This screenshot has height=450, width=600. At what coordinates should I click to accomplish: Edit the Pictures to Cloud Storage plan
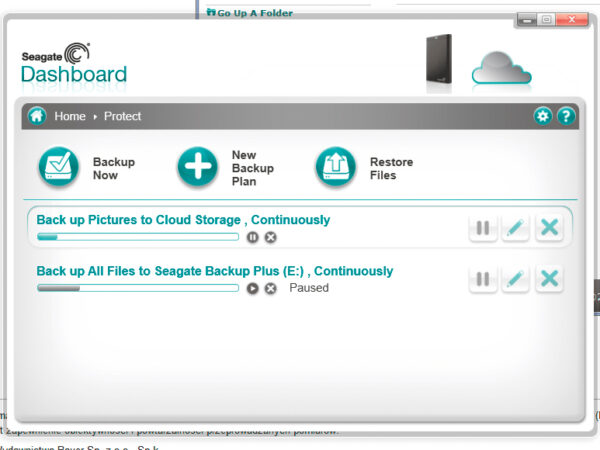[x=515, y=227]
